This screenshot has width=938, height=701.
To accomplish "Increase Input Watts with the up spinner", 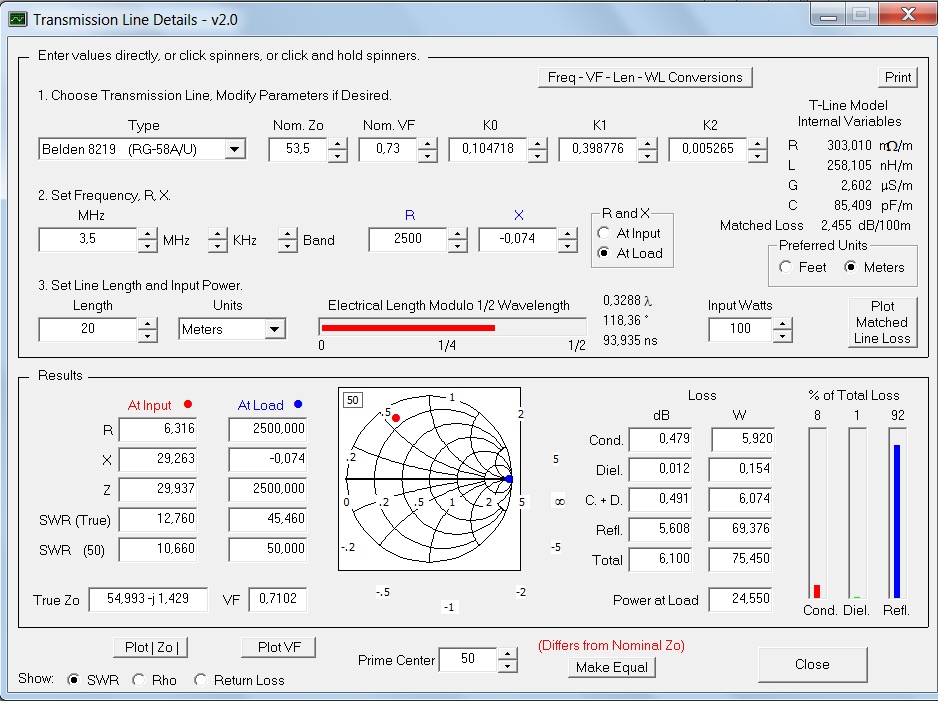I will point(782,324).
